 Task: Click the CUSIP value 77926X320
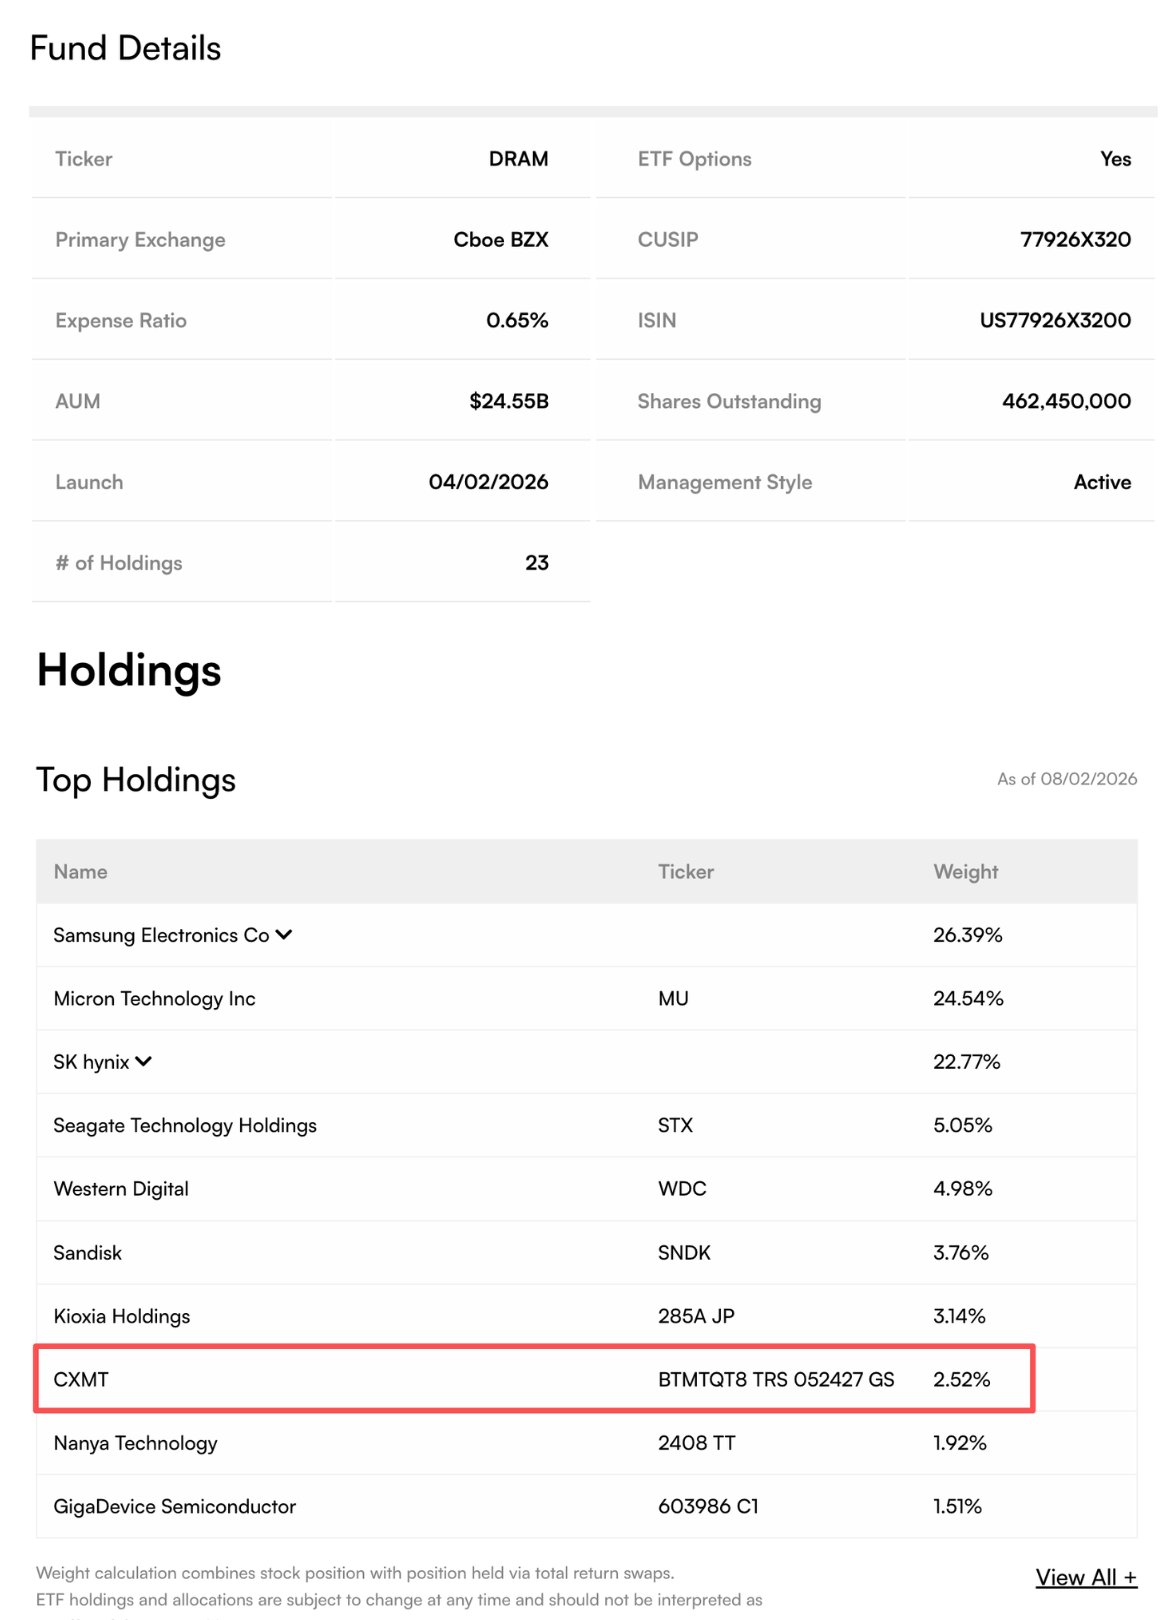coord(1075,240)
